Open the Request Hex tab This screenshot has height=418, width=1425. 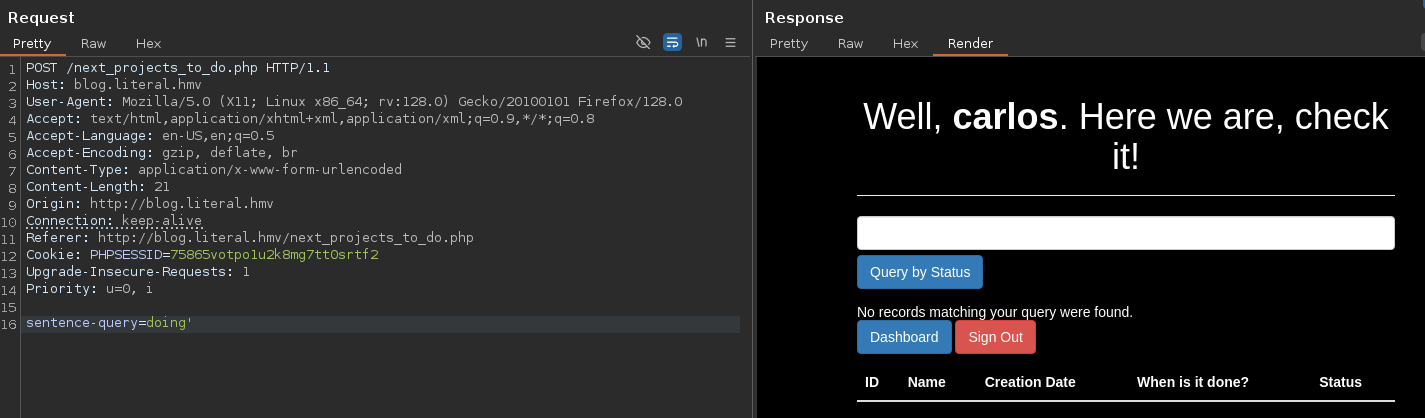coord(148,44)
